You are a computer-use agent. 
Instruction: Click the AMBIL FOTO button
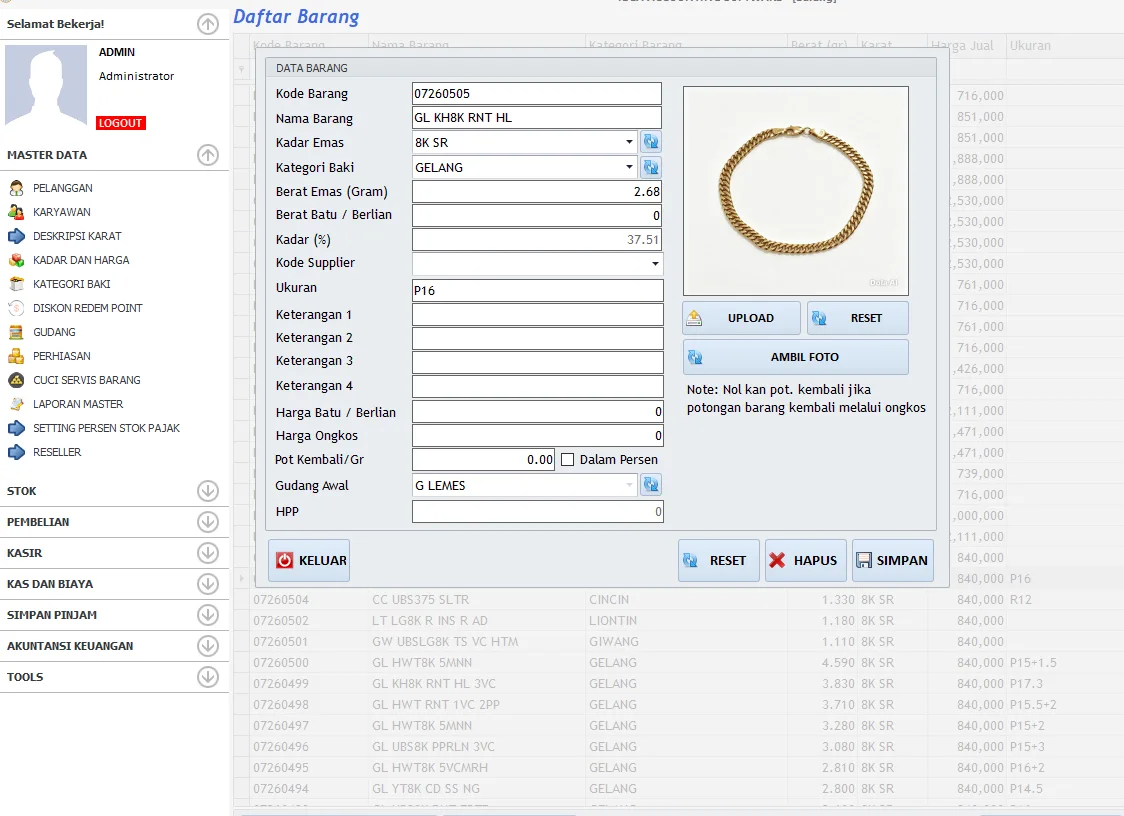click(795, 357)
